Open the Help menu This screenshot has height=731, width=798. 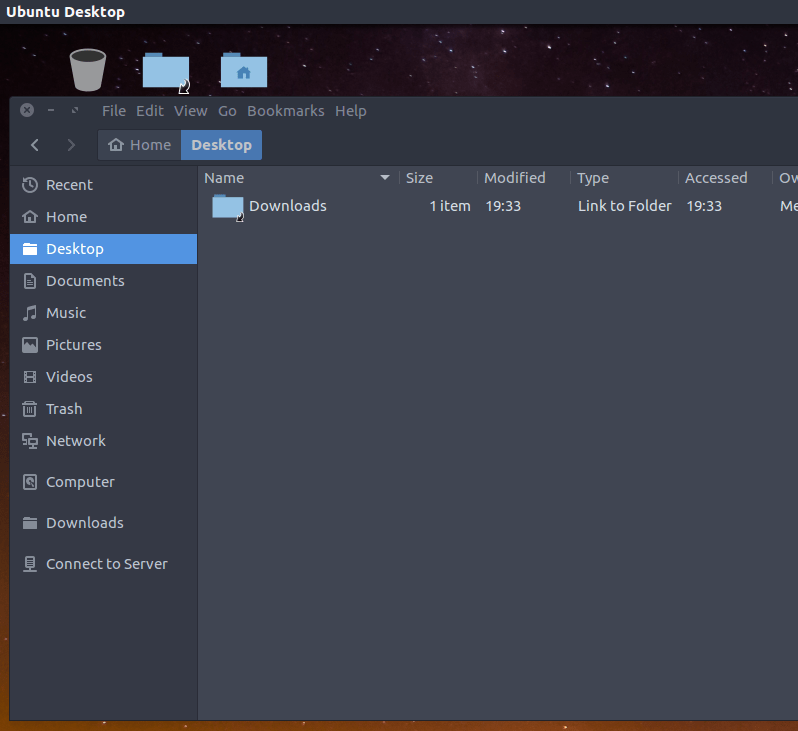(351, 111)
